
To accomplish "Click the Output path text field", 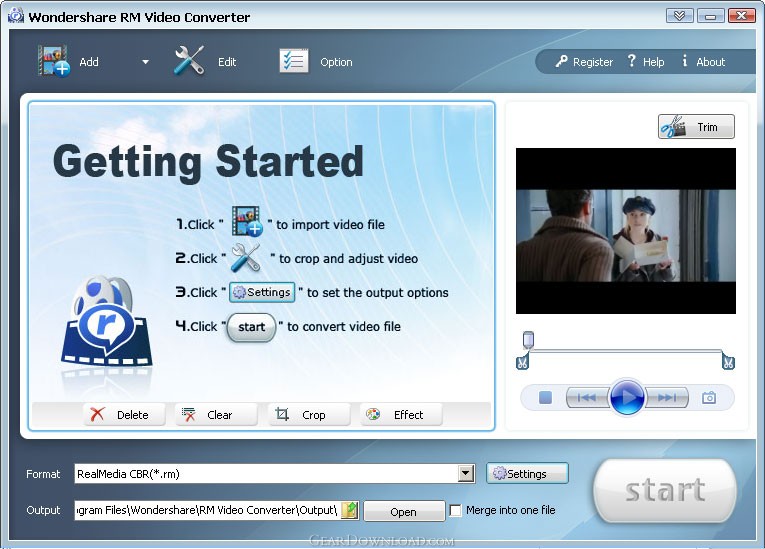I will point(207,510).
